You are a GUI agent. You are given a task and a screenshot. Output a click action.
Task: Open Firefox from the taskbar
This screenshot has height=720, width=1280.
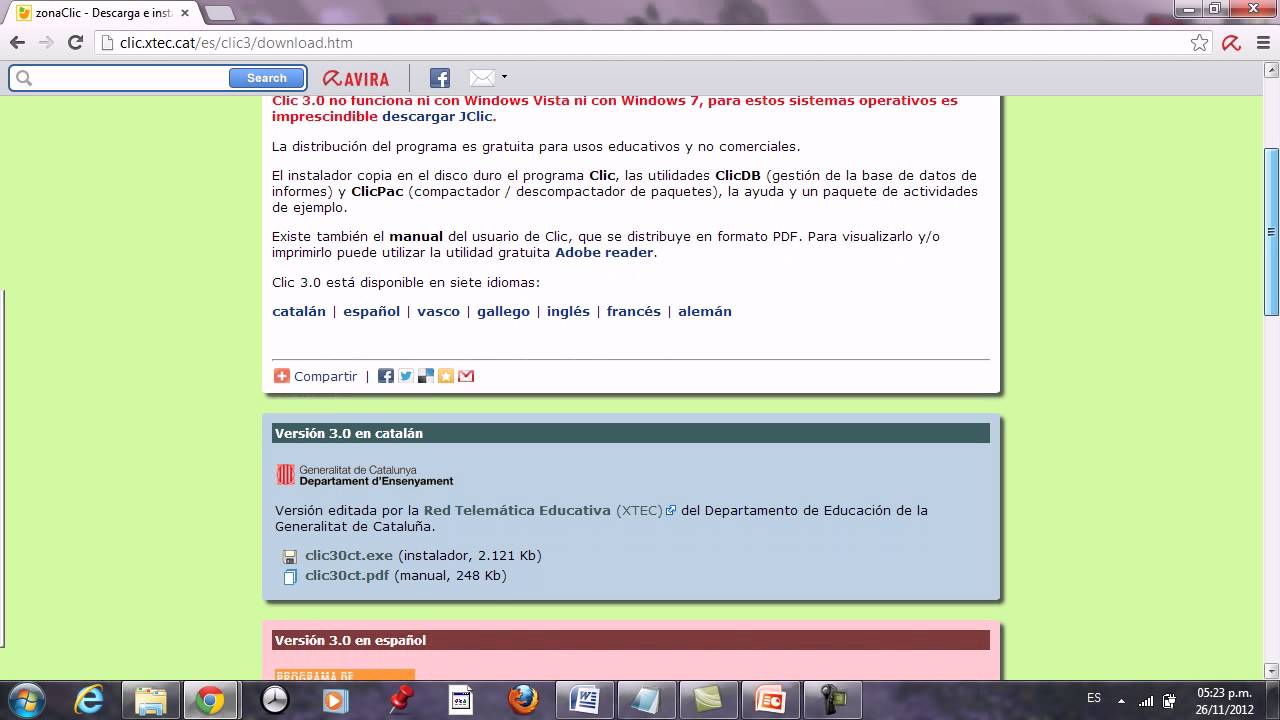click(522, 700)
